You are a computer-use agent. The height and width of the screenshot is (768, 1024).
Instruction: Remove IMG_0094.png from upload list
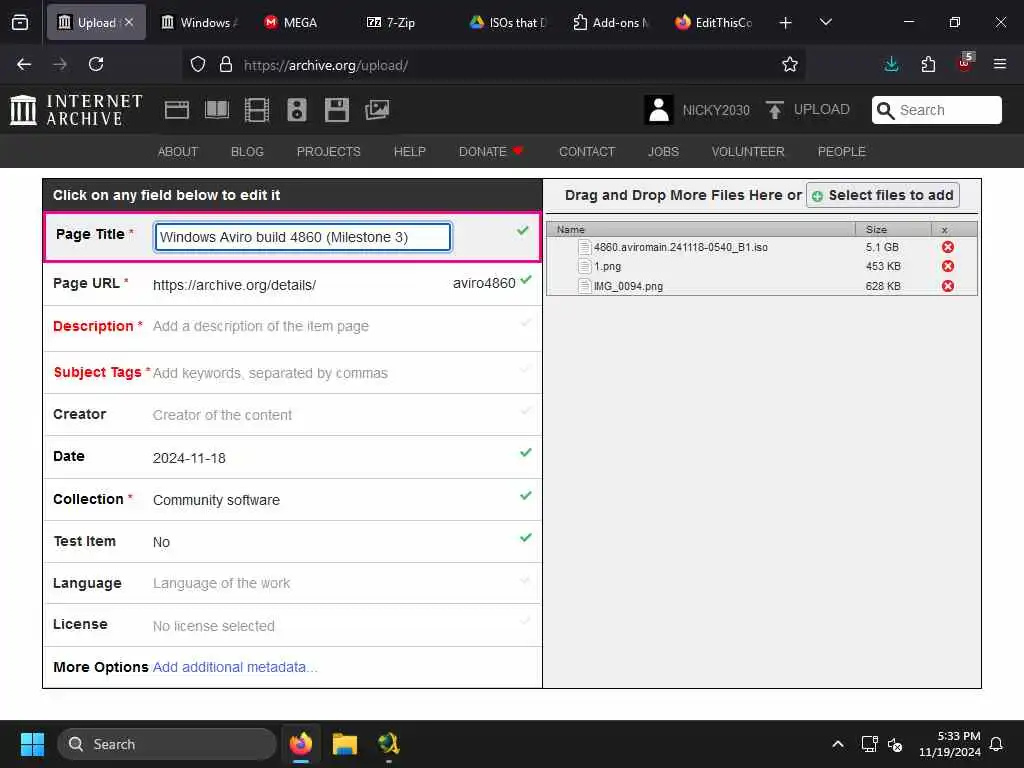[948, 286]
